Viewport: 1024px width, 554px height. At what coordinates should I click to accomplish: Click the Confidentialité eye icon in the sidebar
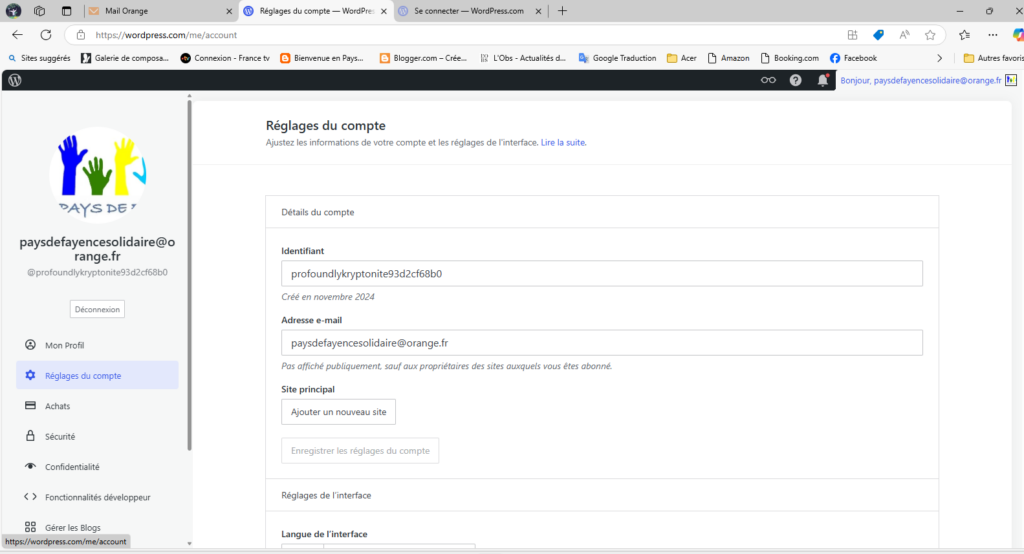[x=30, y=467]
